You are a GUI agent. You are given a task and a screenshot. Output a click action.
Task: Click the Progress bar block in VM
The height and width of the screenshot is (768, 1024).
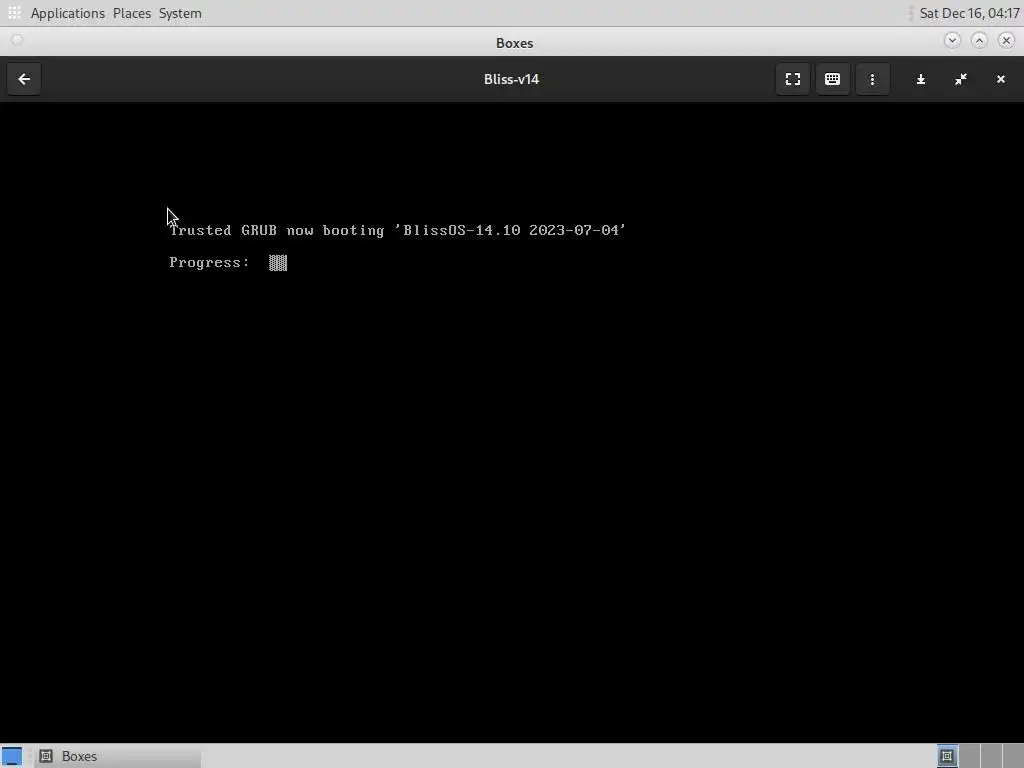pos(278,263)
